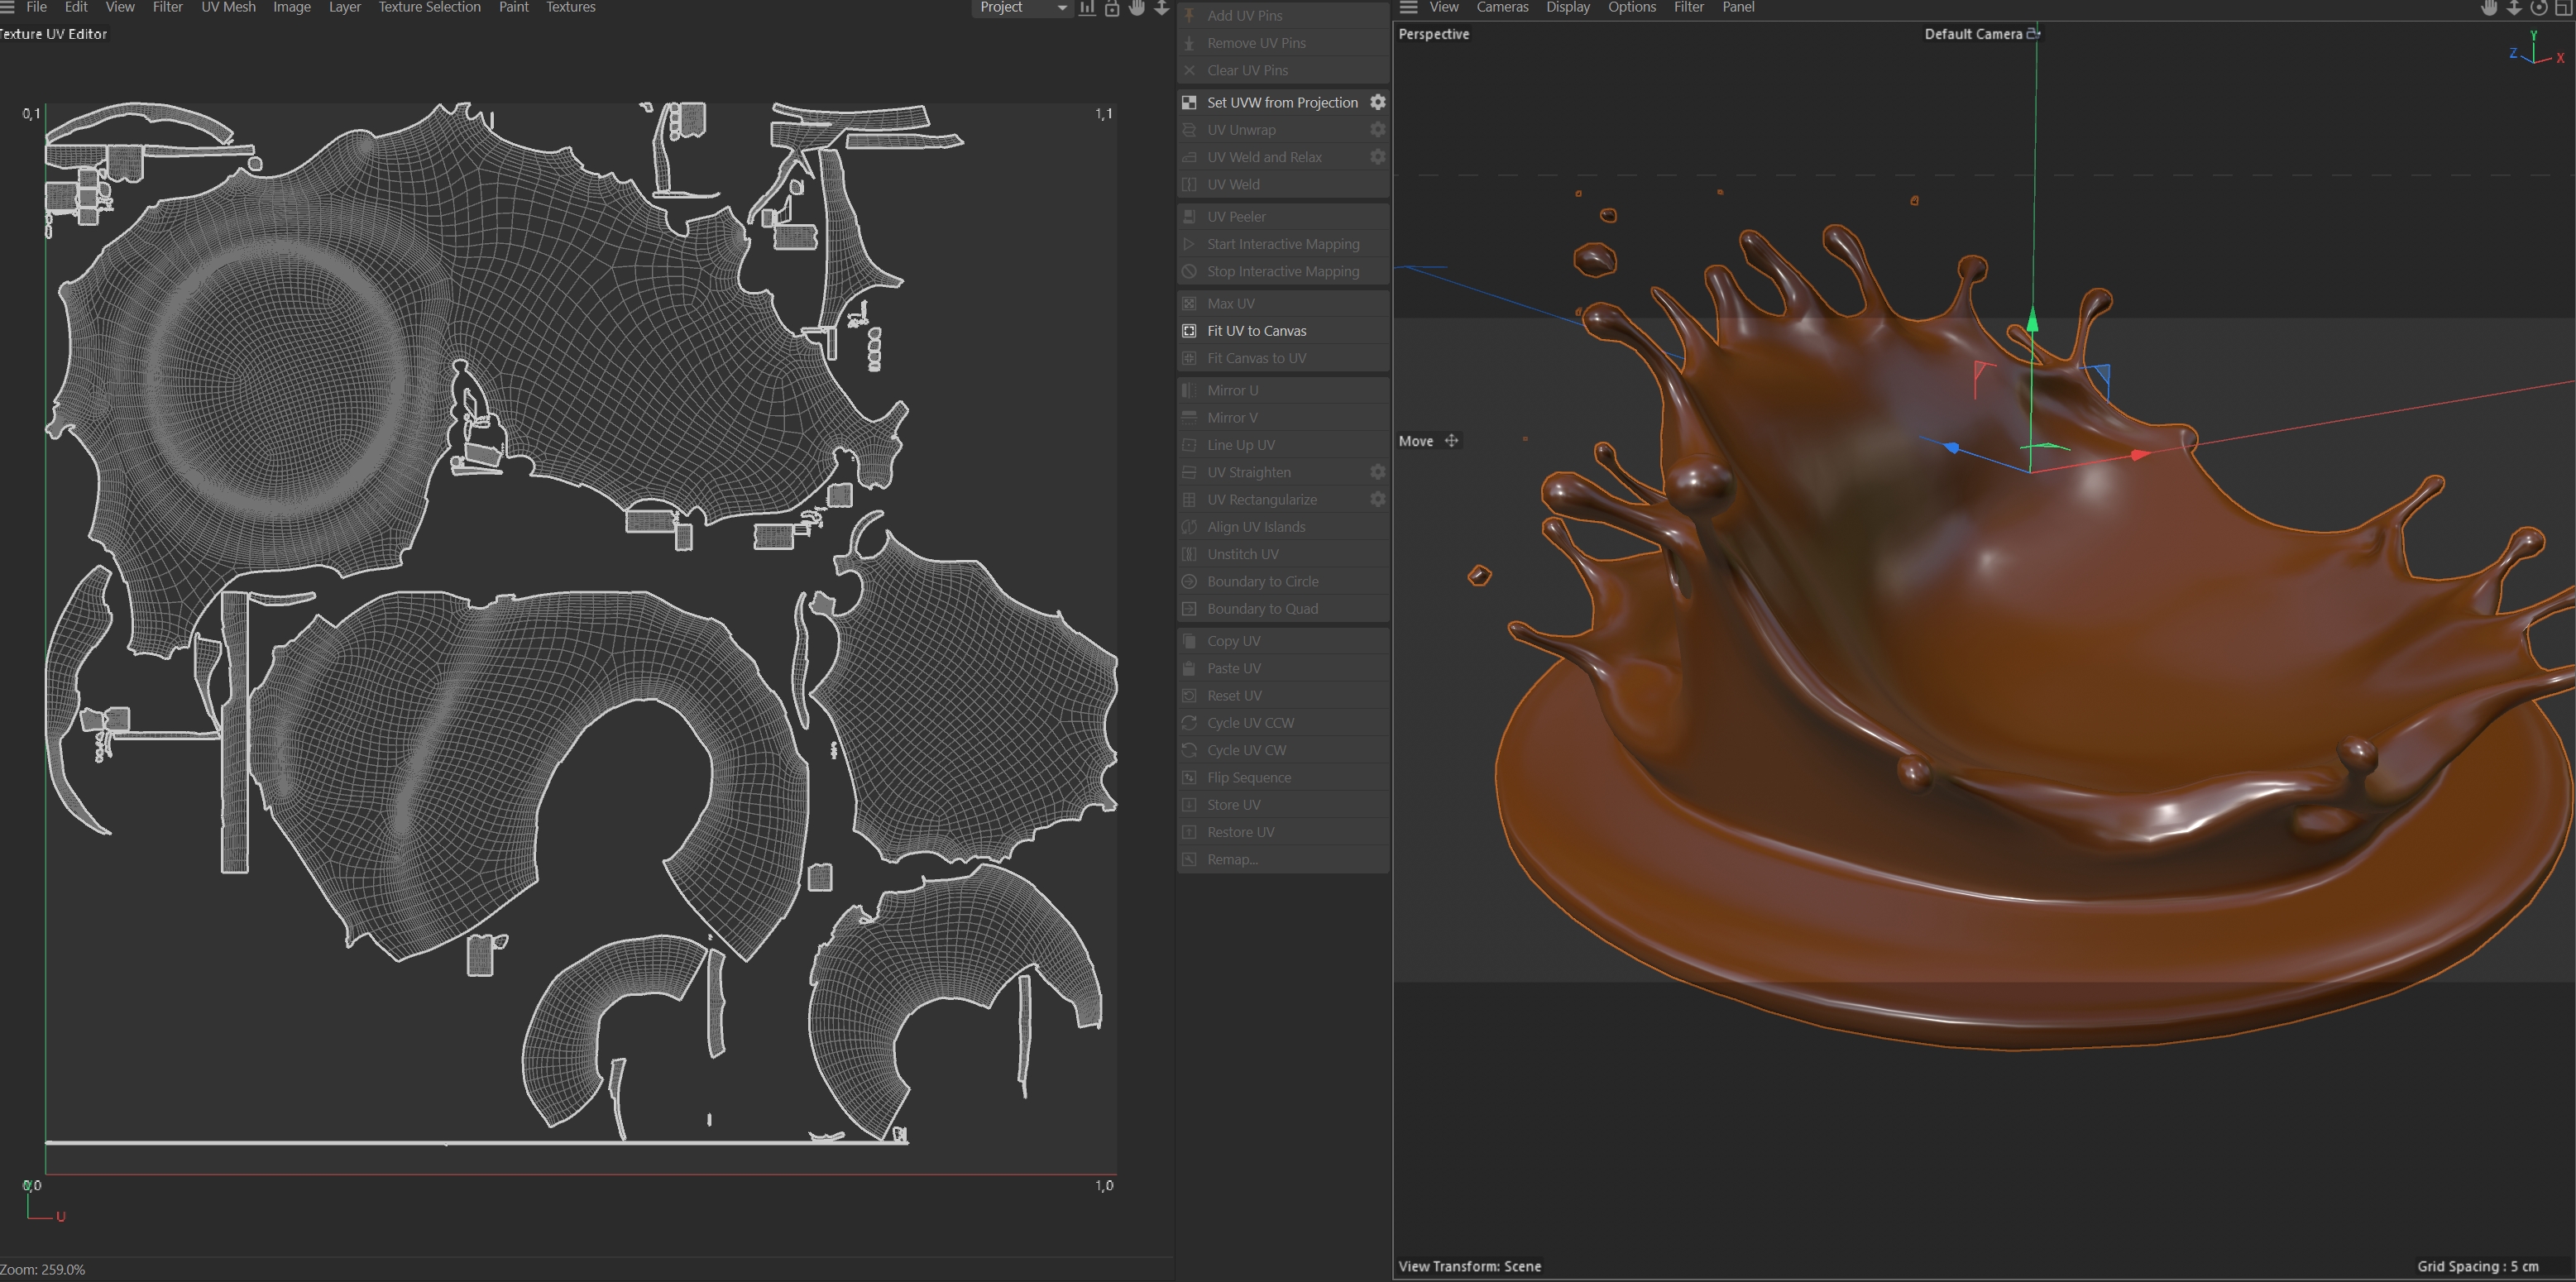Click the red X axis gizmo arrow
This screenshot has height=1282, width=2576.
tap(2138, 455)
